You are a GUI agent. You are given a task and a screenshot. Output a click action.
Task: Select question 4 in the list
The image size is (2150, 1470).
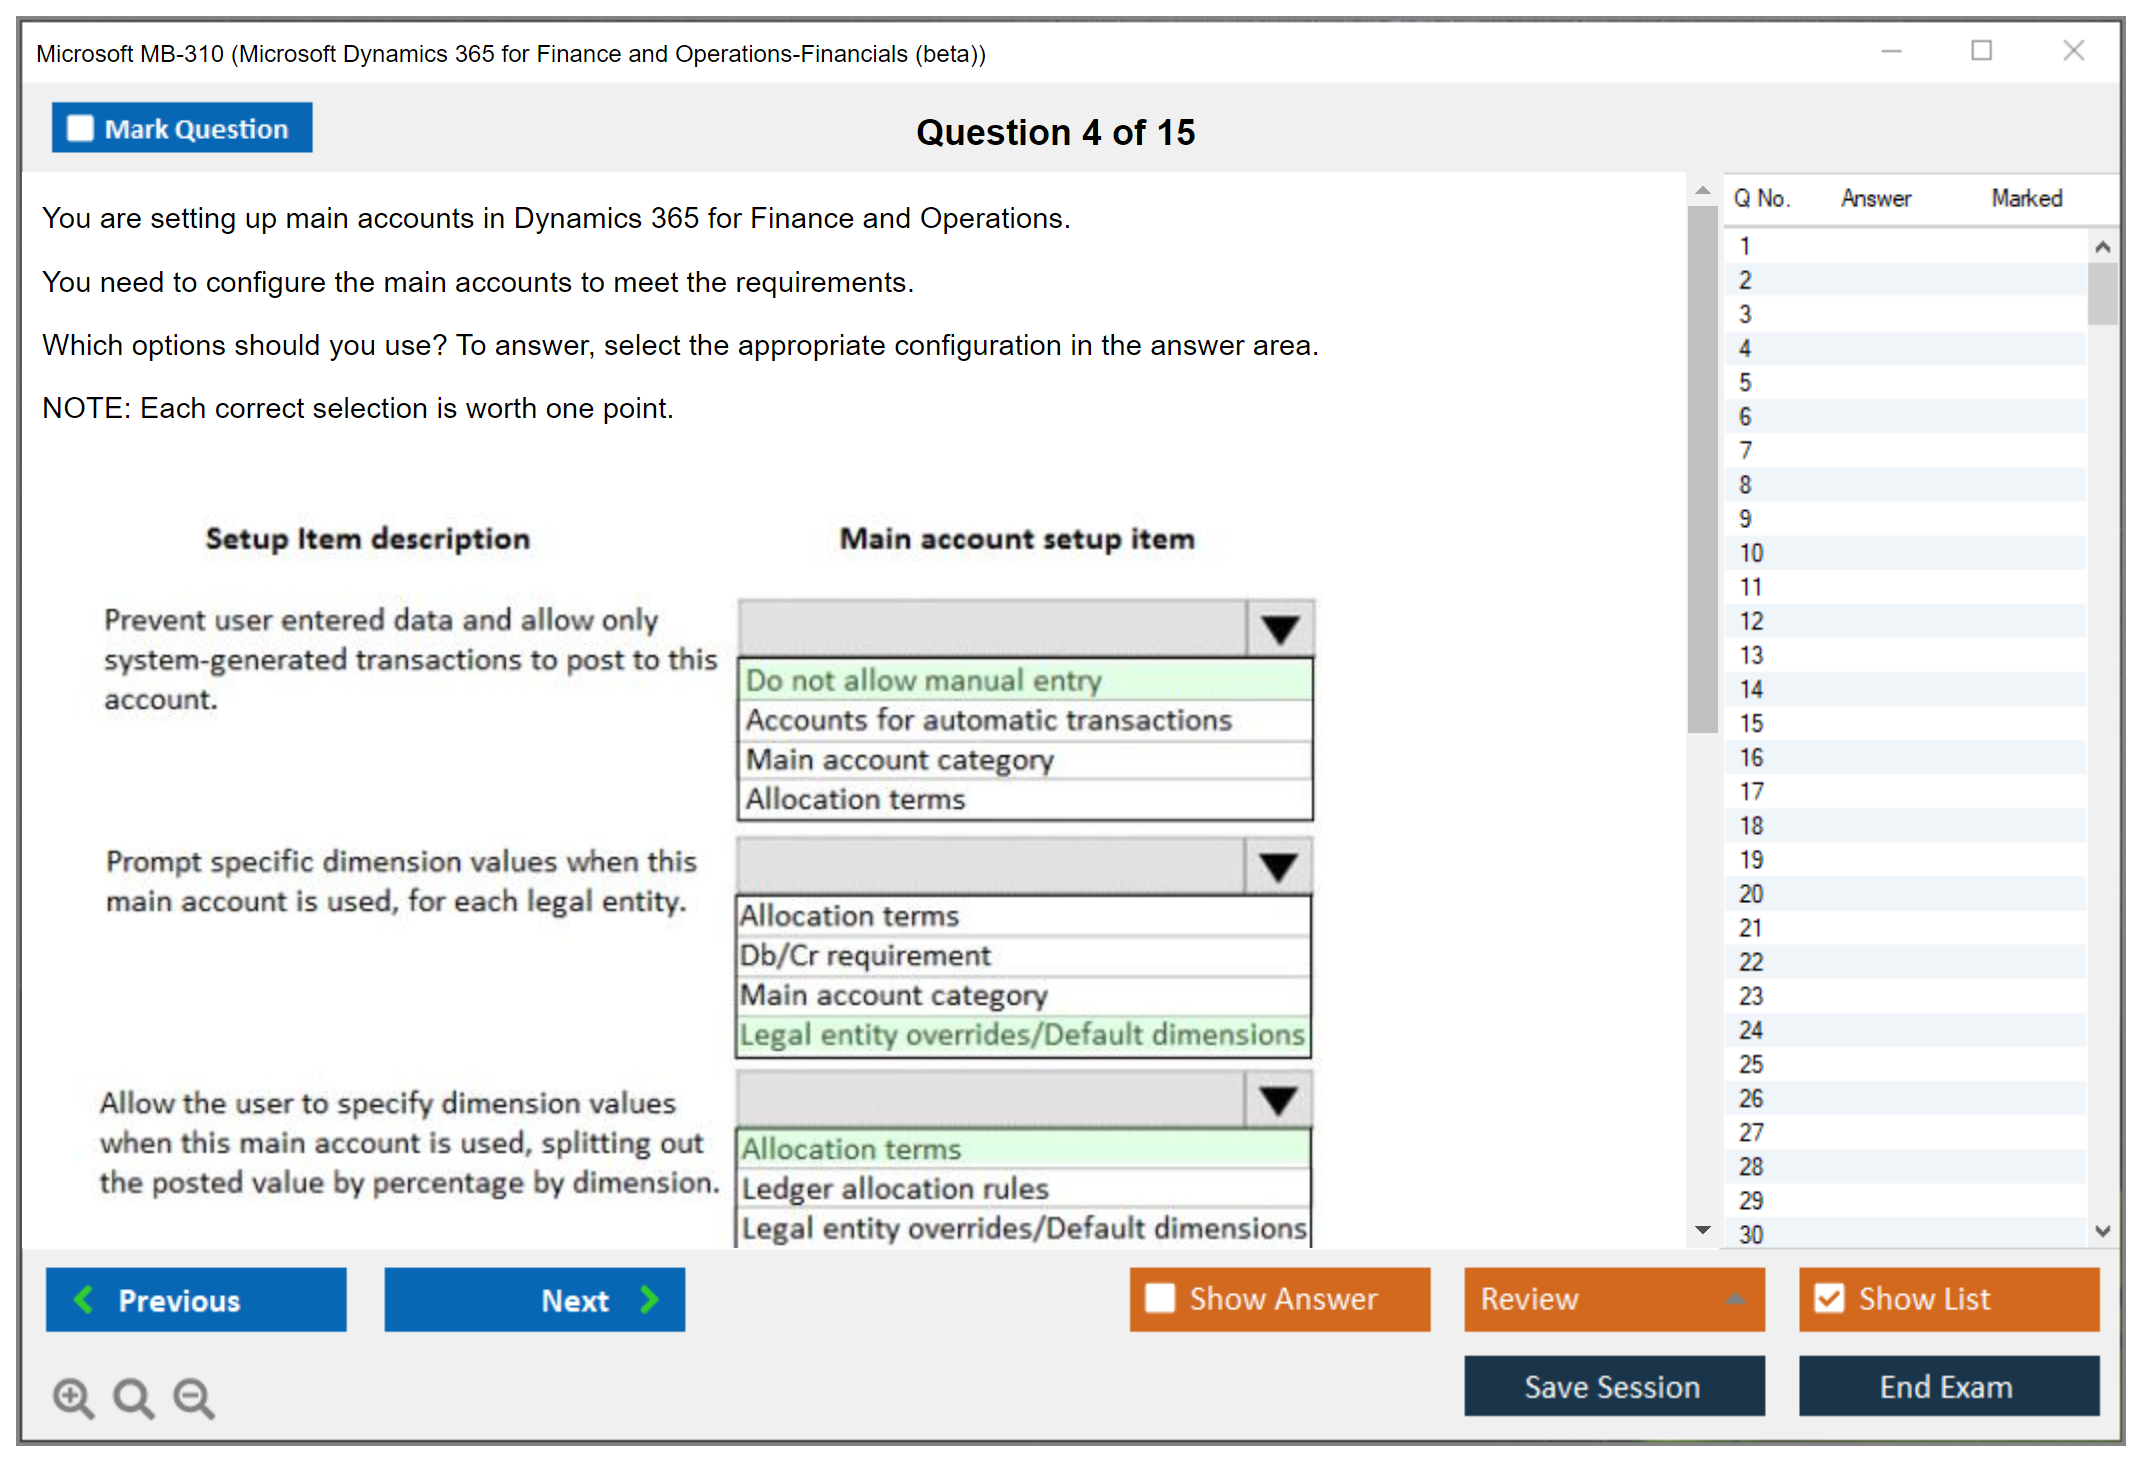[x=1905, y=348]
